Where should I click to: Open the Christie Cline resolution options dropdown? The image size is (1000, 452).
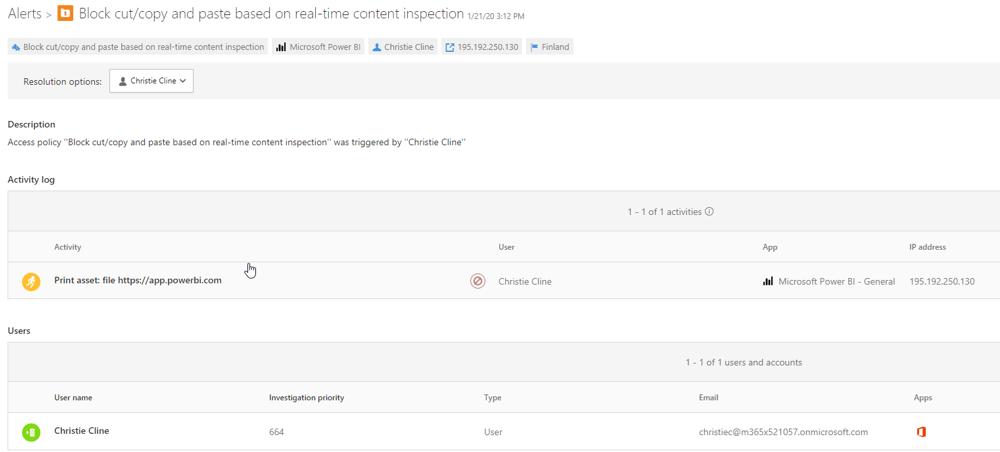[152, 81]
